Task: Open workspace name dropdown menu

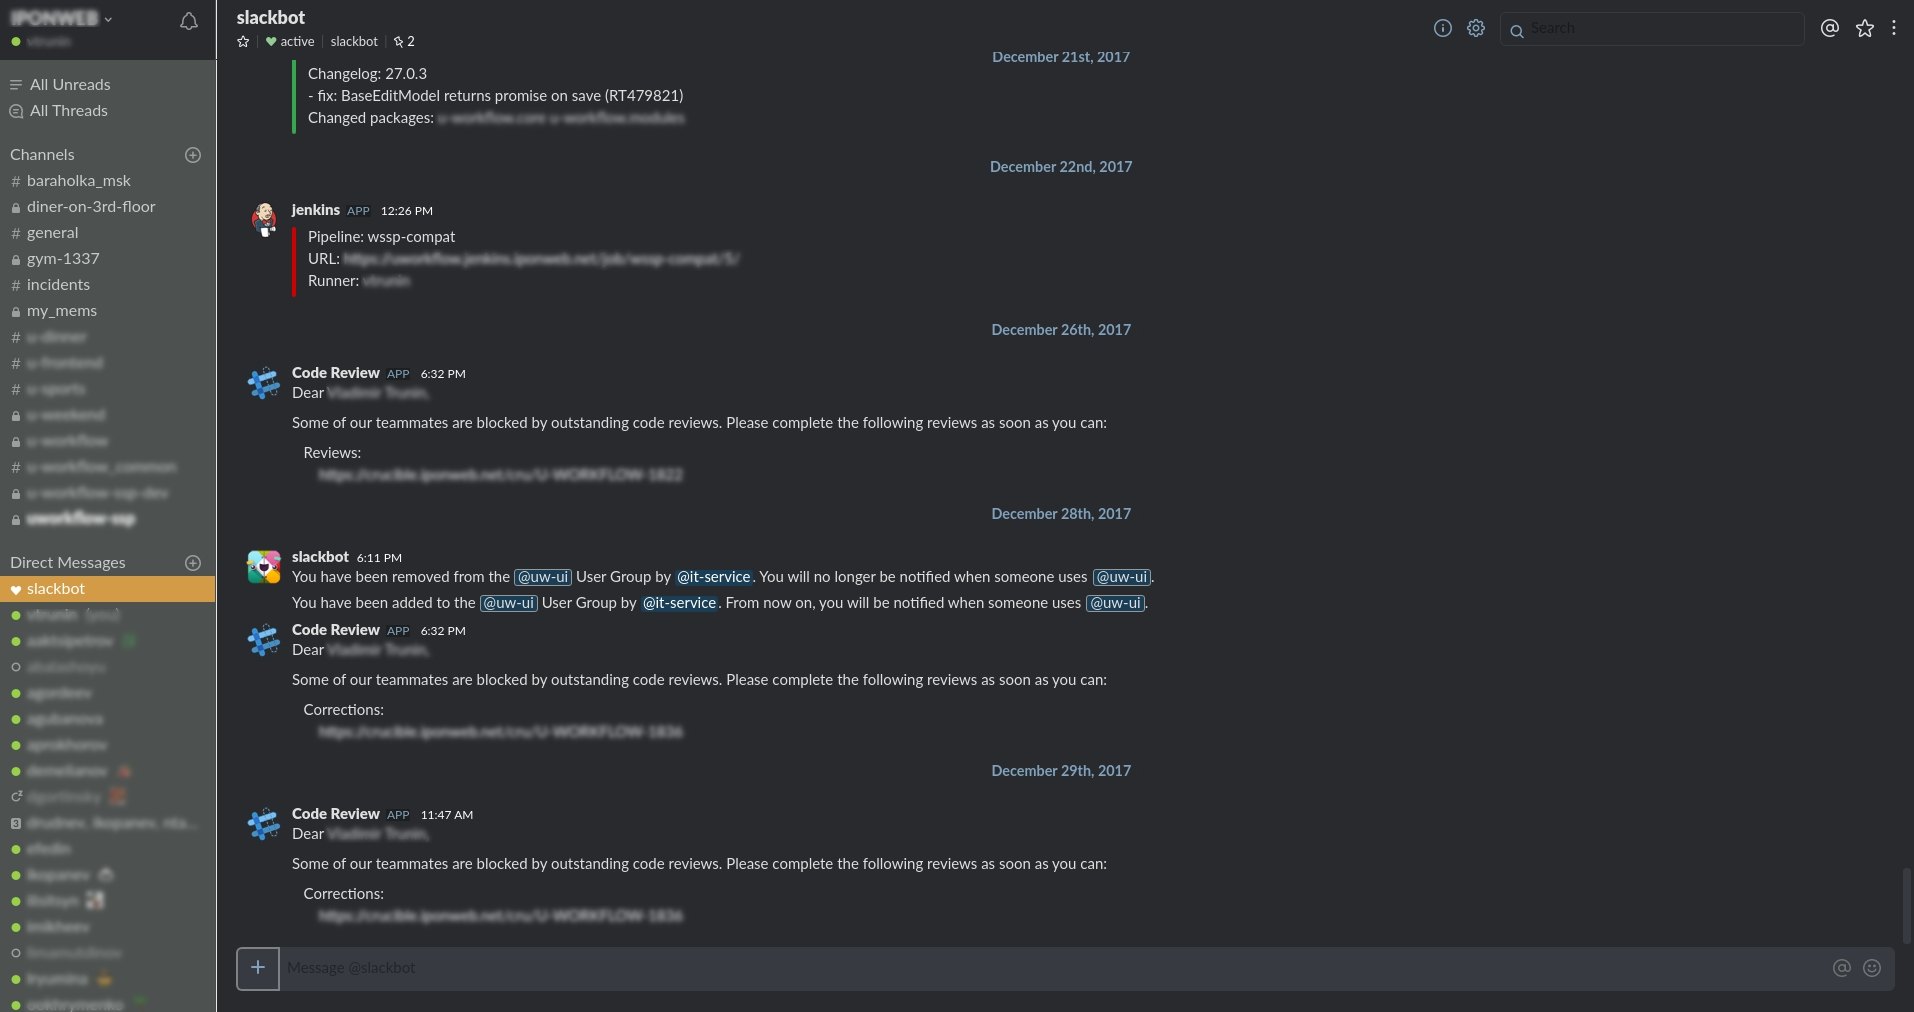Action: [x=62, y=18]
